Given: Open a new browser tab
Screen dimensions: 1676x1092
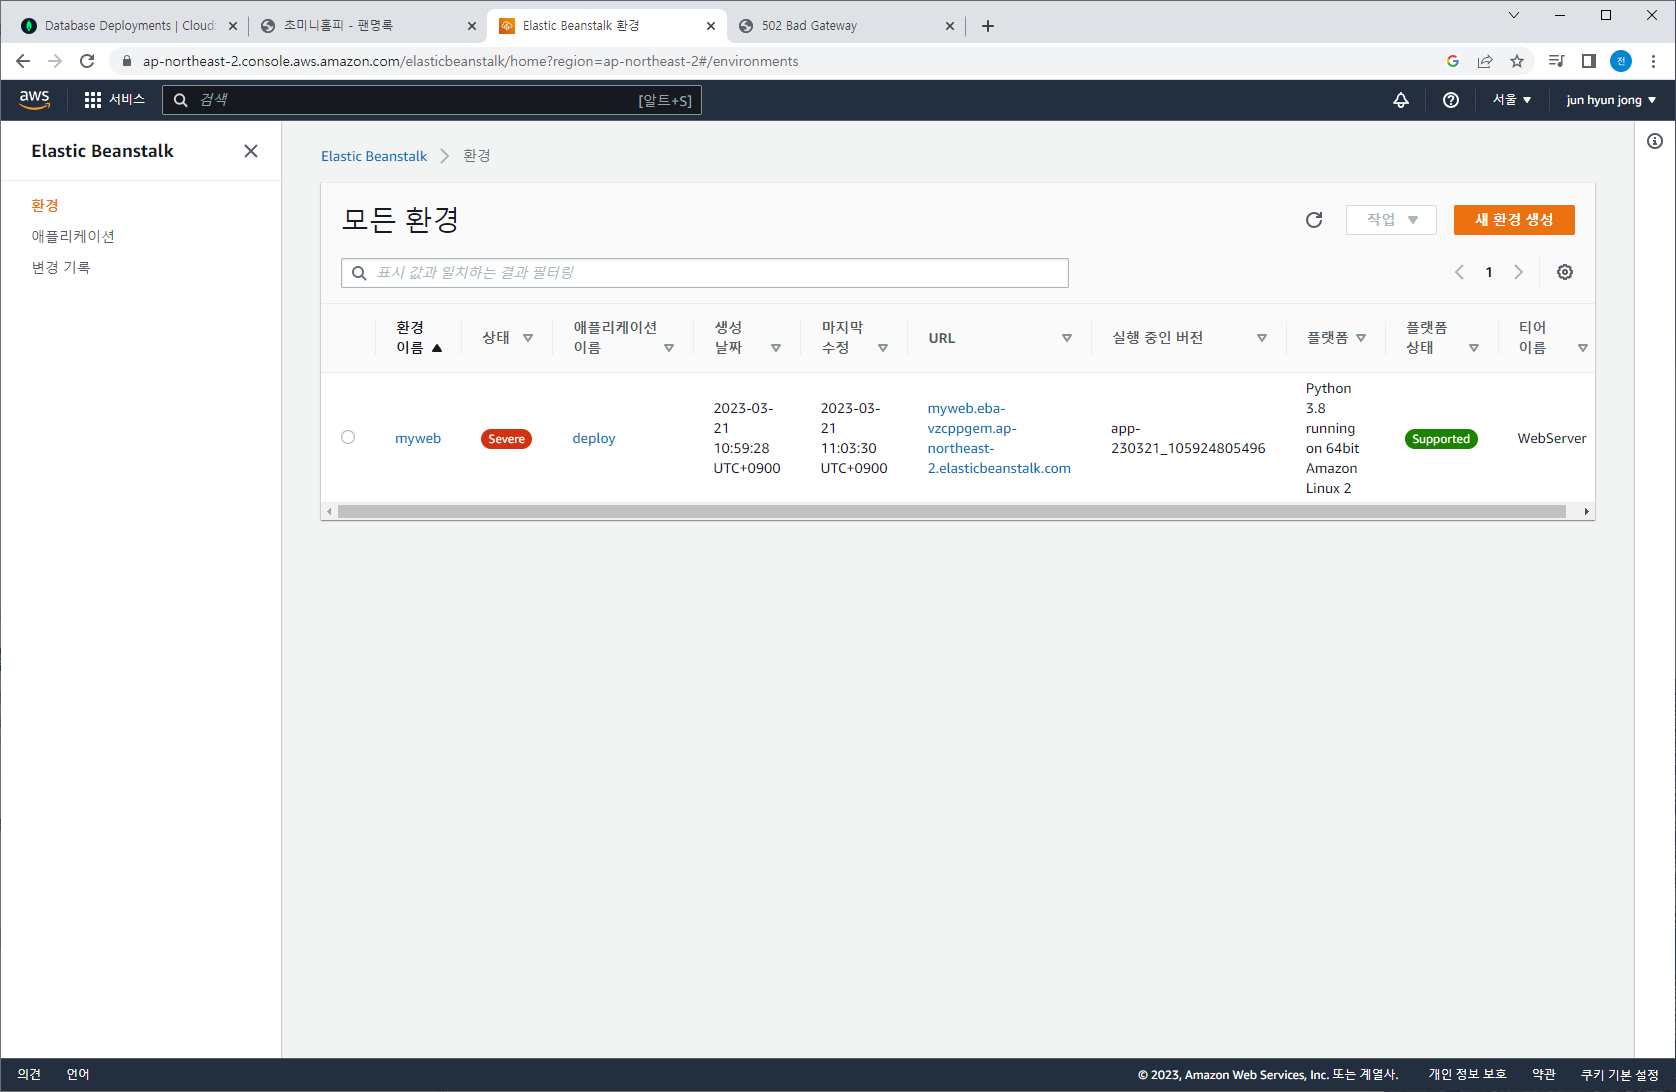Looking at the screenshot, I should [988, 26].
